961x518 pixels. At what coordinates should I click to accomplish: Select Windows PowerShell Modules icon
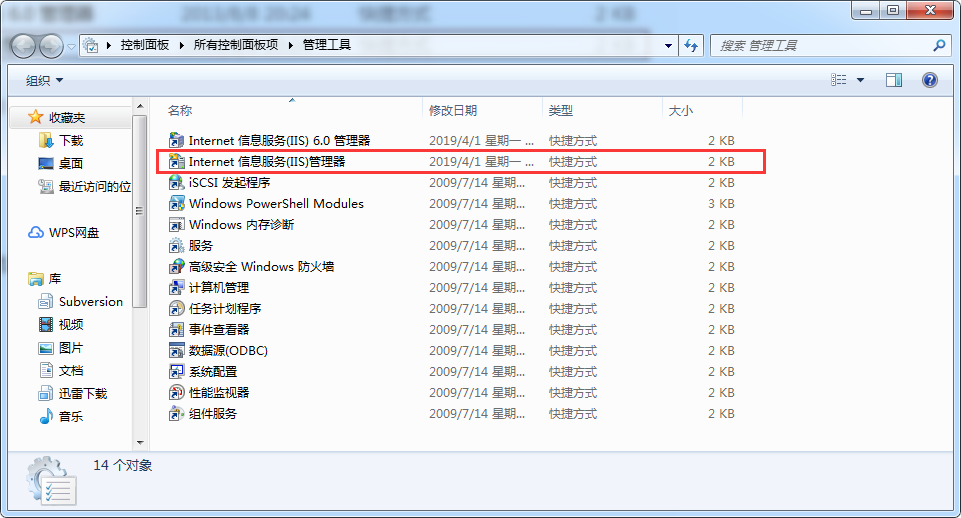177,204
